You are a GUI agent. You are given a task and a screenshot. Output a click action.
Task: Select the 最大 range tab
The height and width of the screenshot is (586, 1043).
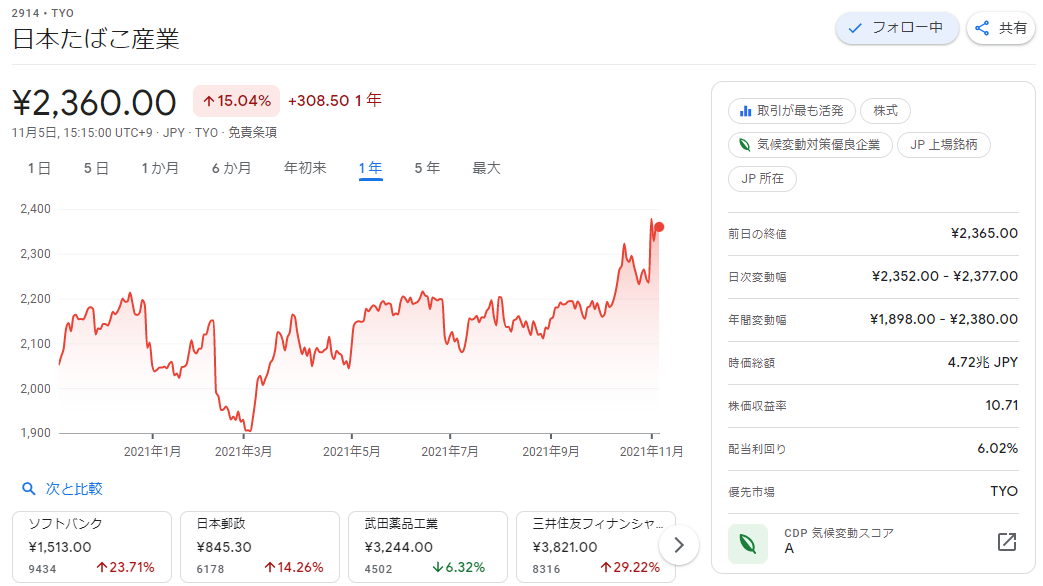[x=486, y=168]
